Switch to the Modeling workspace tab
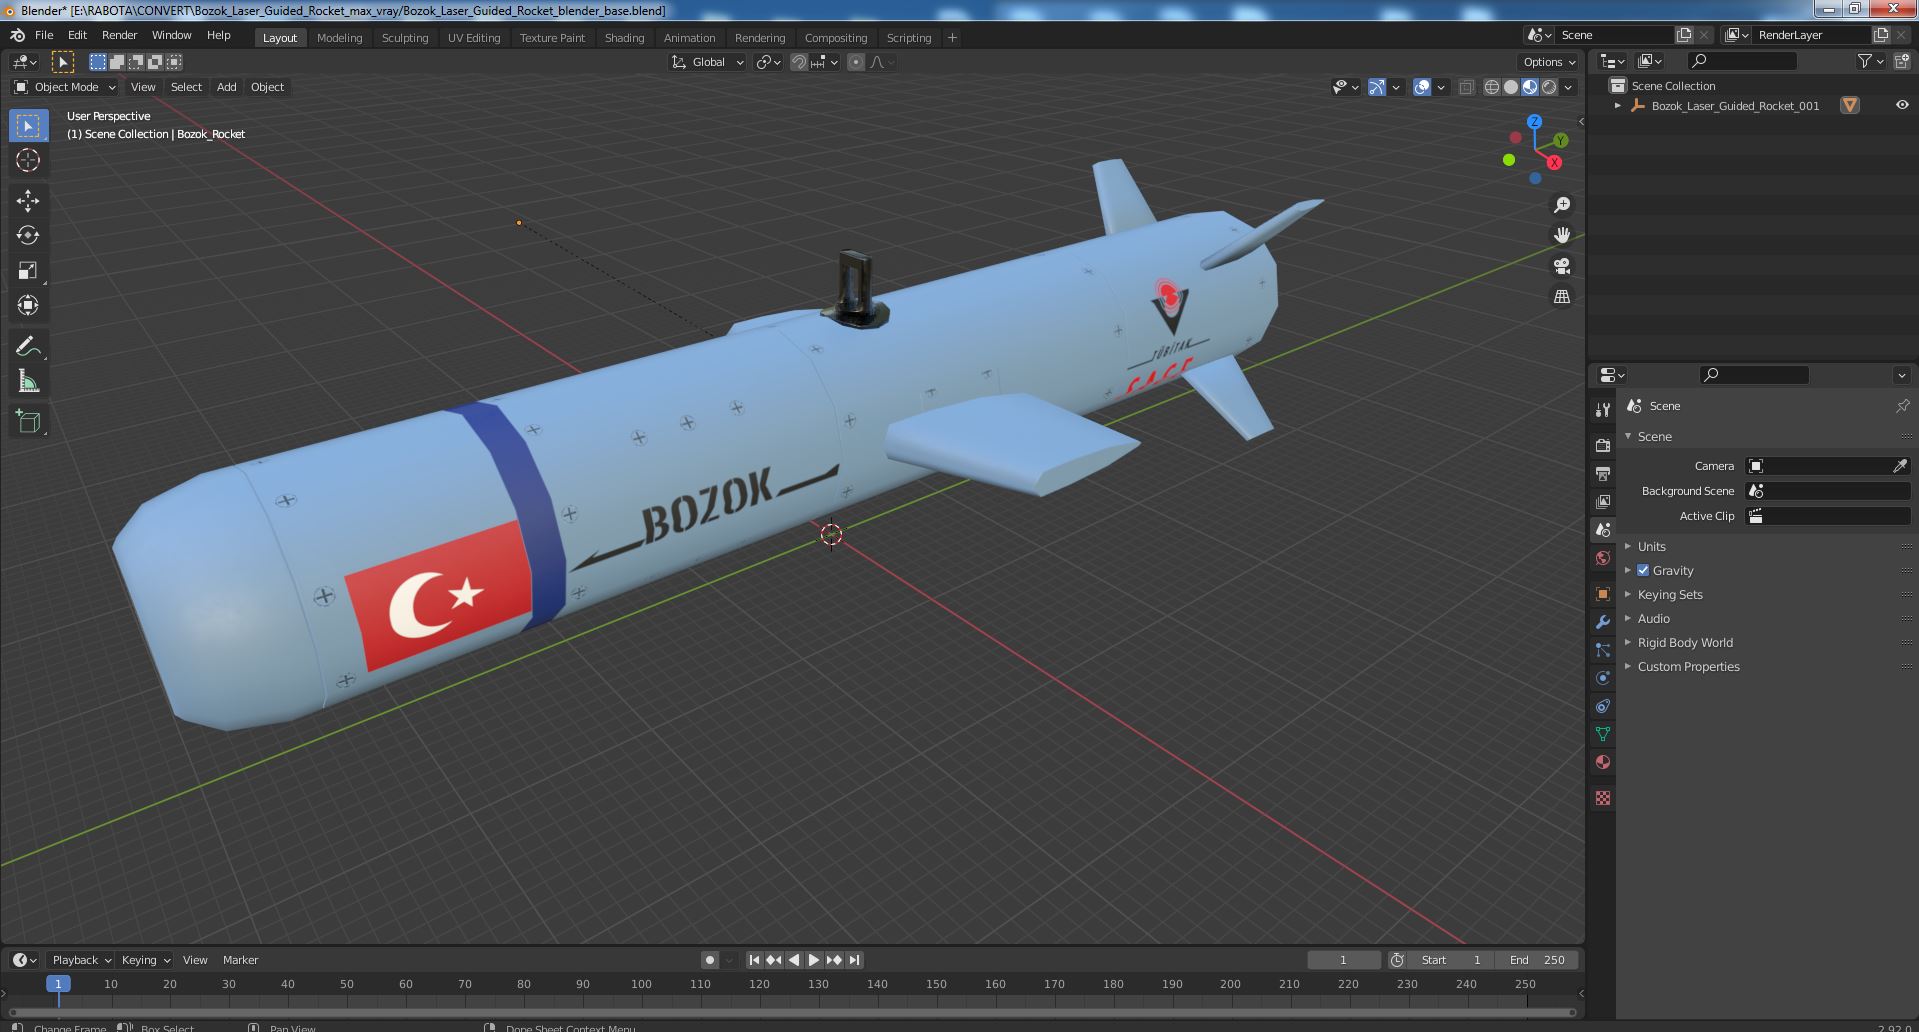Viewport: 1919px width, 1032px height. pyautogui.click(x=339, y=38)
